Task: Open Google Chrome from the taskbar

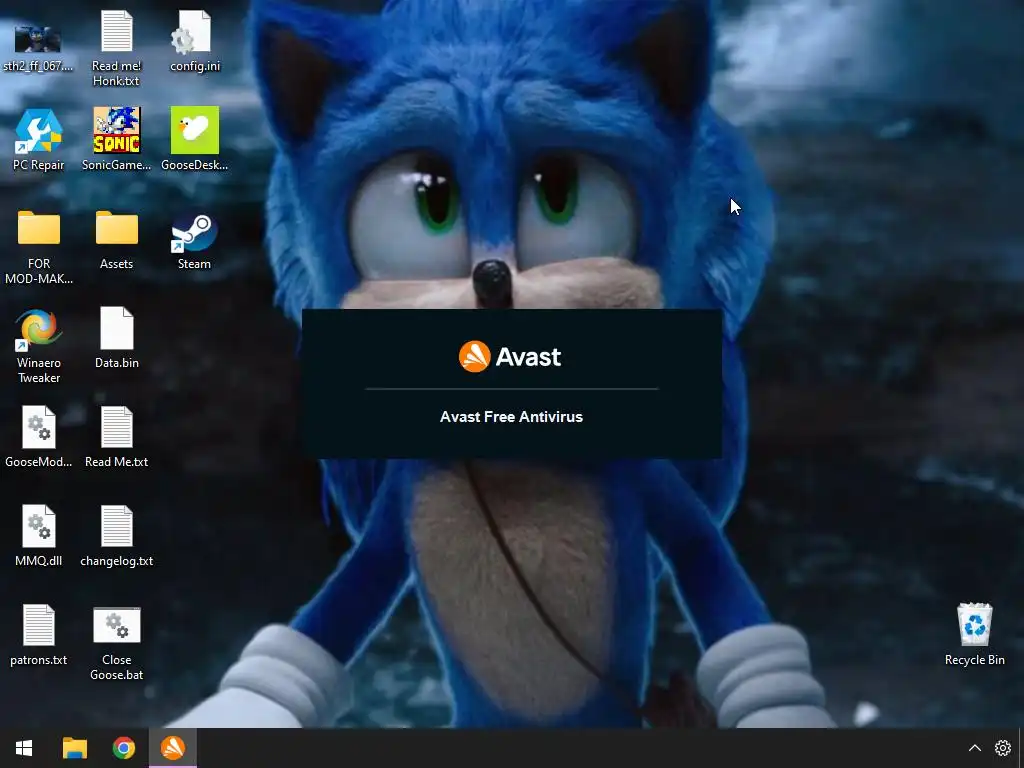Action: [x=123, y=748]
